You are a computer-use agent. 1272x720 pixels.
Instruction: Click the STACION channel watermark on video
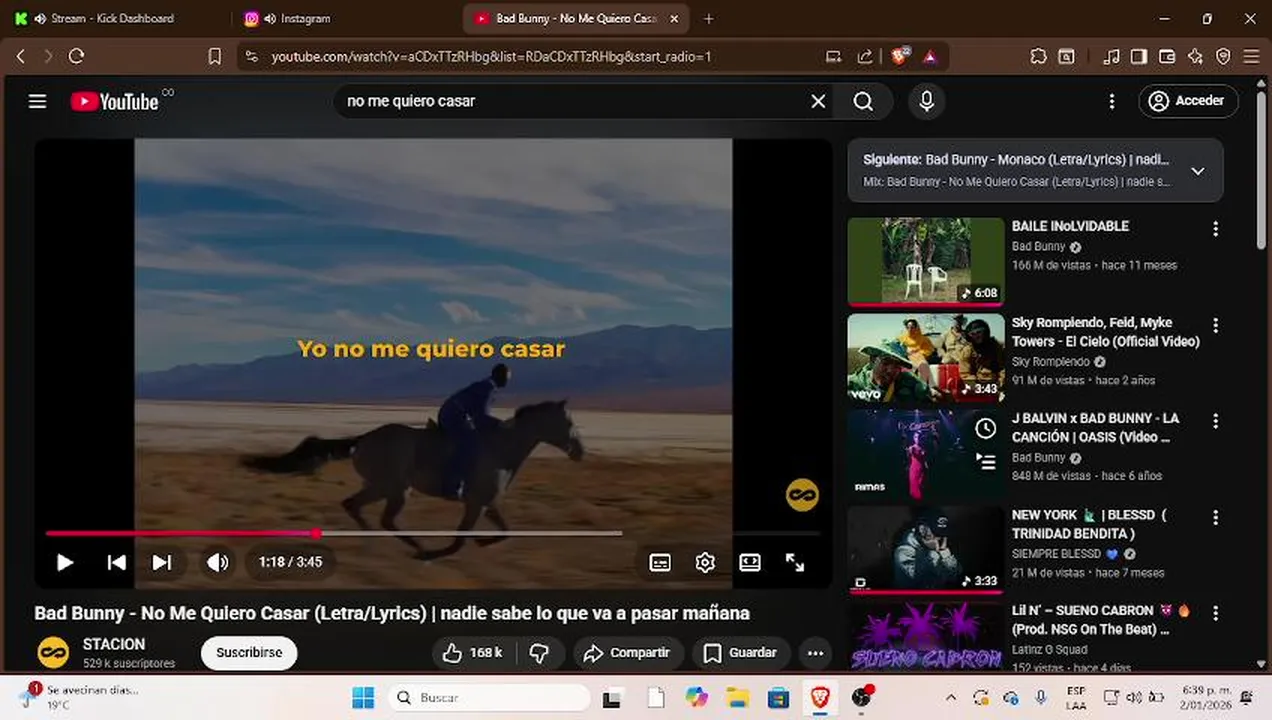pyautogui.click(x=802, y=494)
